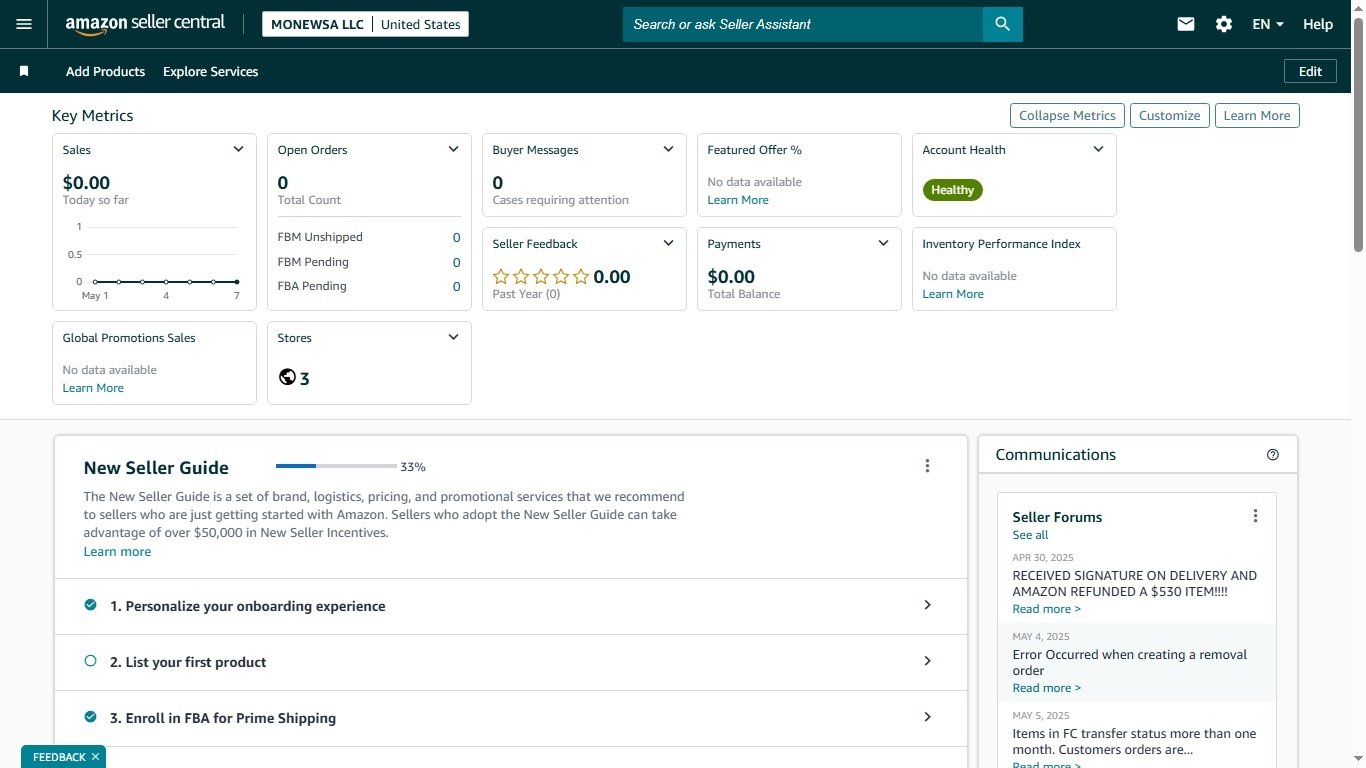Click the search magnifier button

click(1003, 24)
